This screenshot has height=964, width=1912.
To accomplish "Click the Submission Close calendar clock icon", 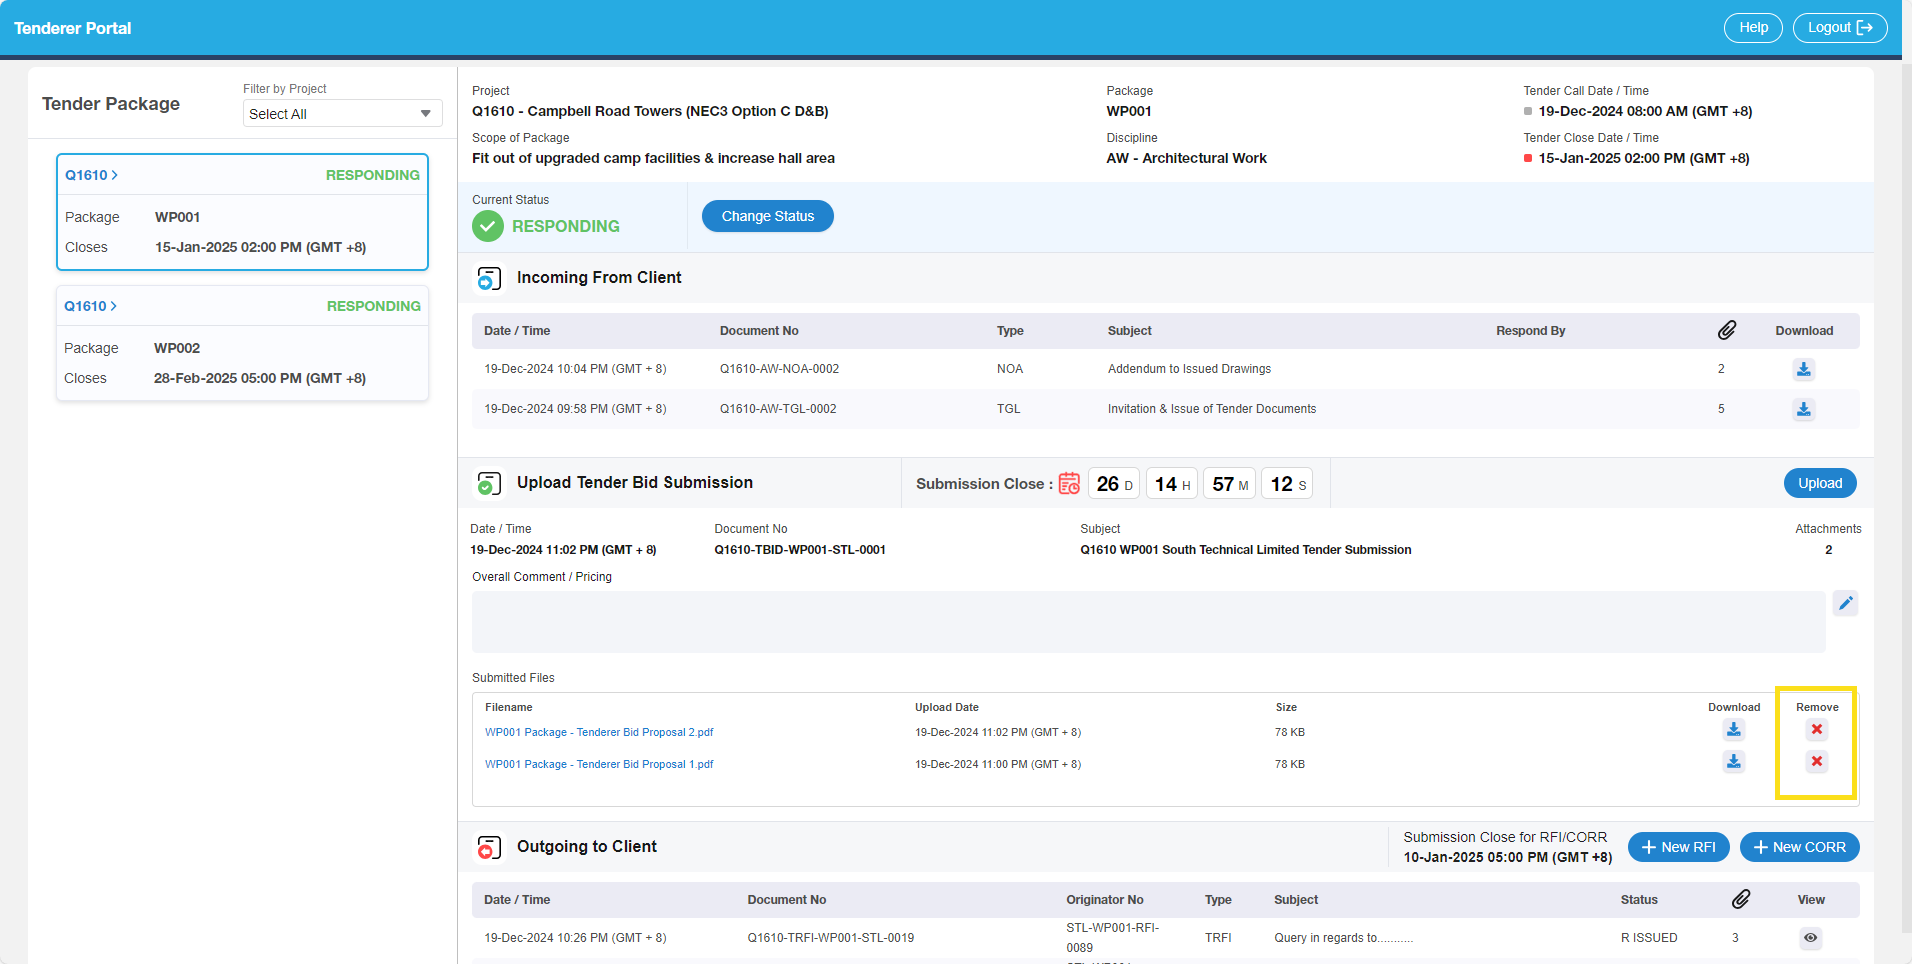I will click(1069, 483).
